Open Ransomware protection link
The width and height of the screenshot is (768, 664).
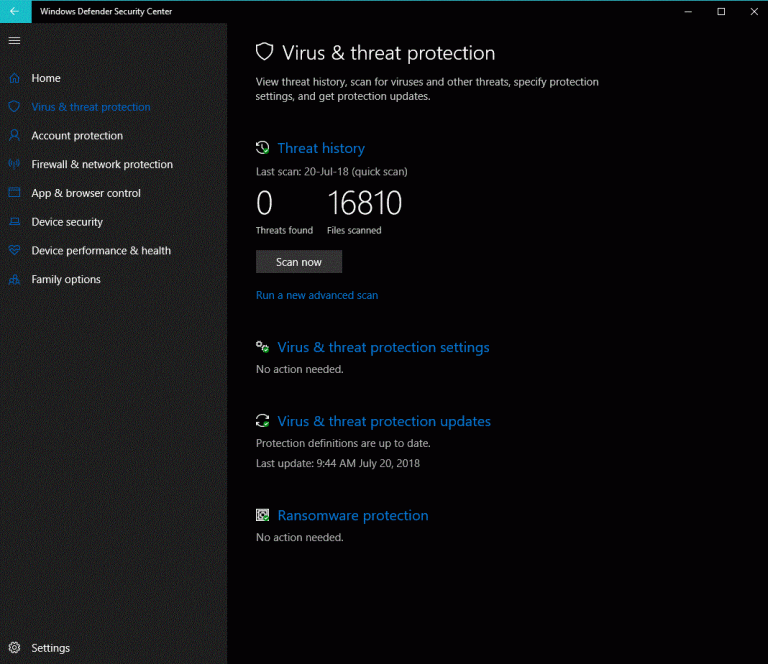tap(352, 515)
